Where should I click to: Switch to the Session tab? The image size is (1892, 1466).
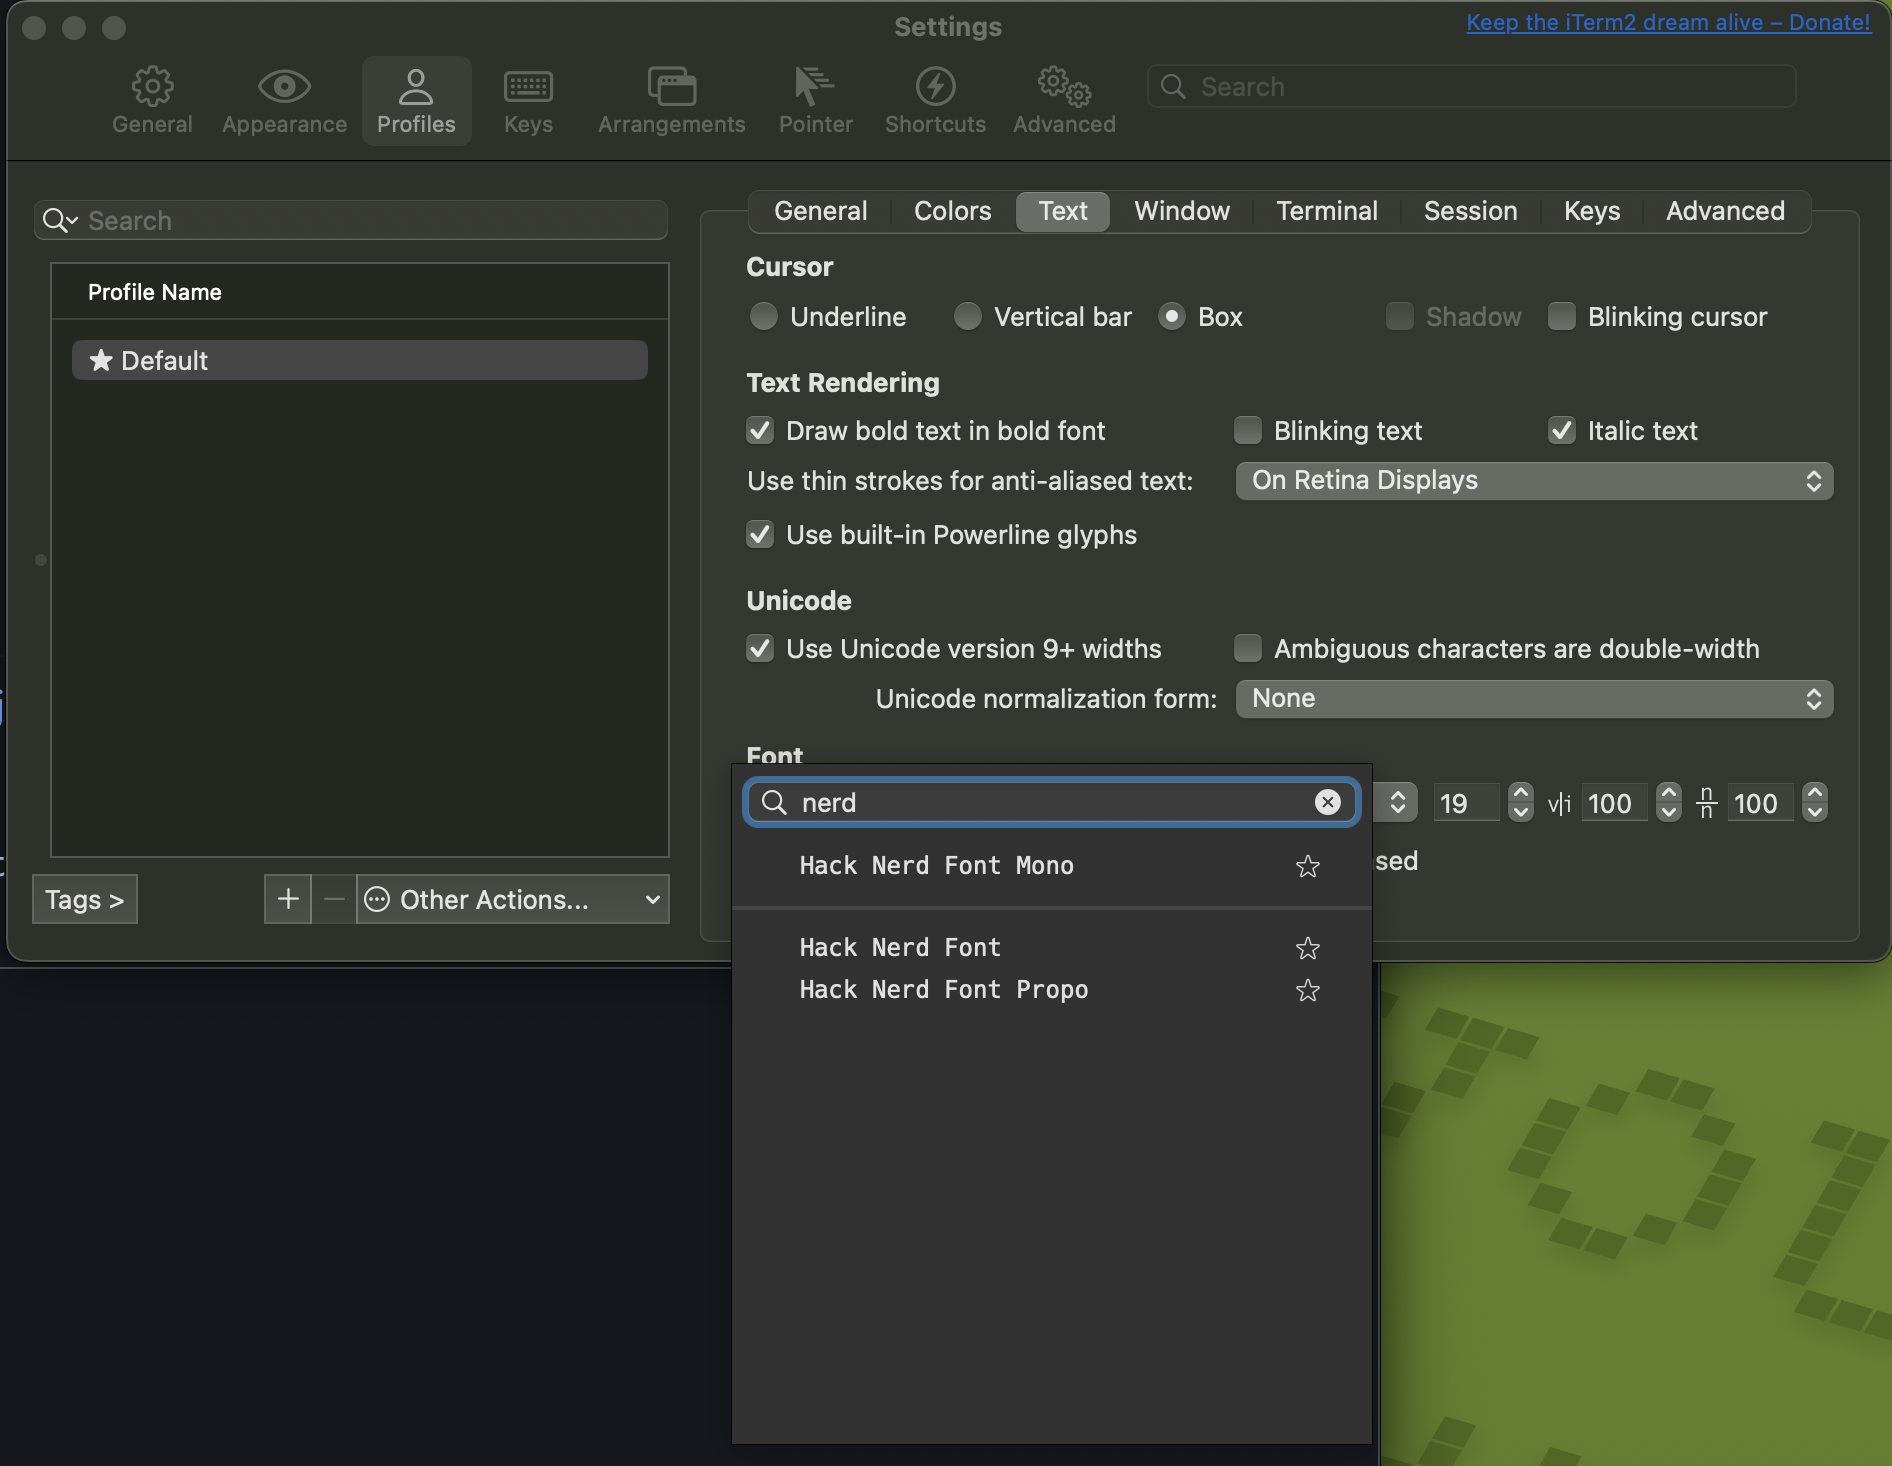[1470, 211]
